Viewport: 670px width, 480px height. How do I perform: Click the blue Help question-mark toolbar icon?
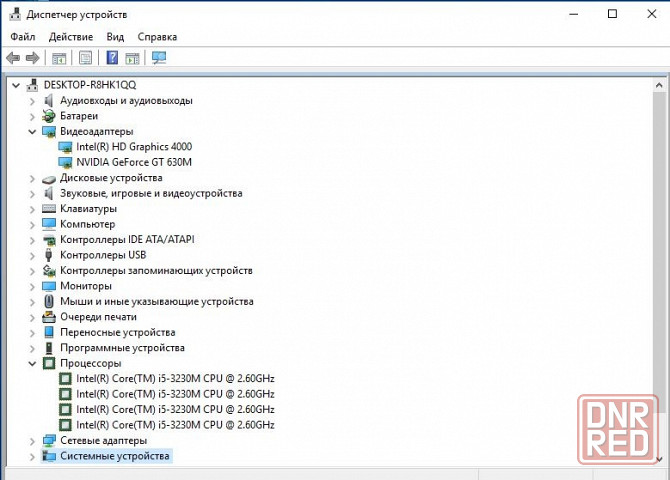coord(112,58)
